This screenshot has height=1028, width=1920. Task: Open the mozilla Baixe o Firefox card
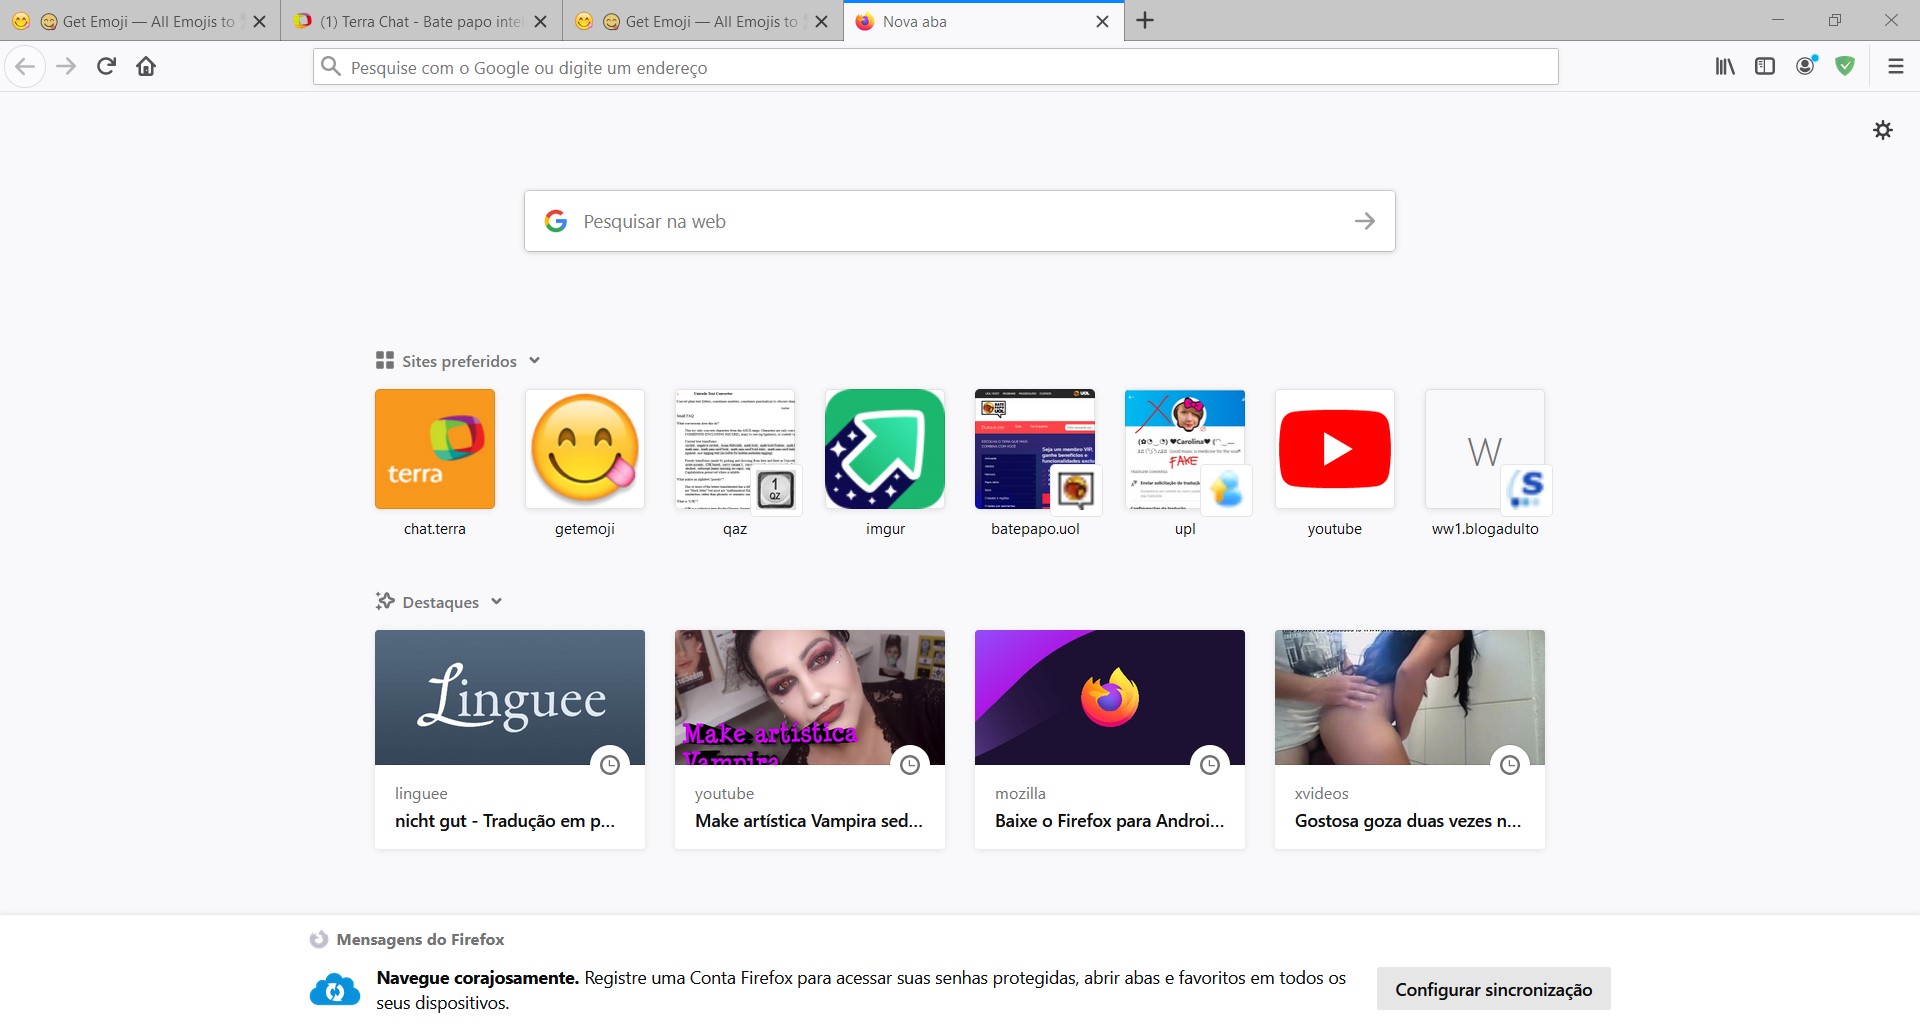coord(1110,739)
